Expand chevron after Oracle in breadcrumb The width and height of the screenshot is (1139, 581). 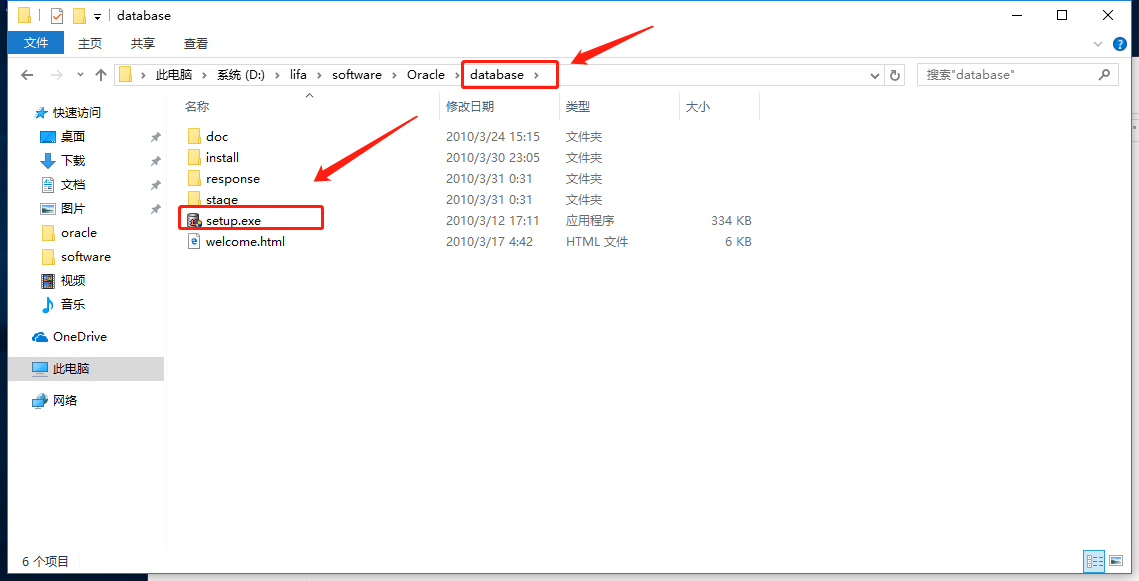tap(458, 75)
